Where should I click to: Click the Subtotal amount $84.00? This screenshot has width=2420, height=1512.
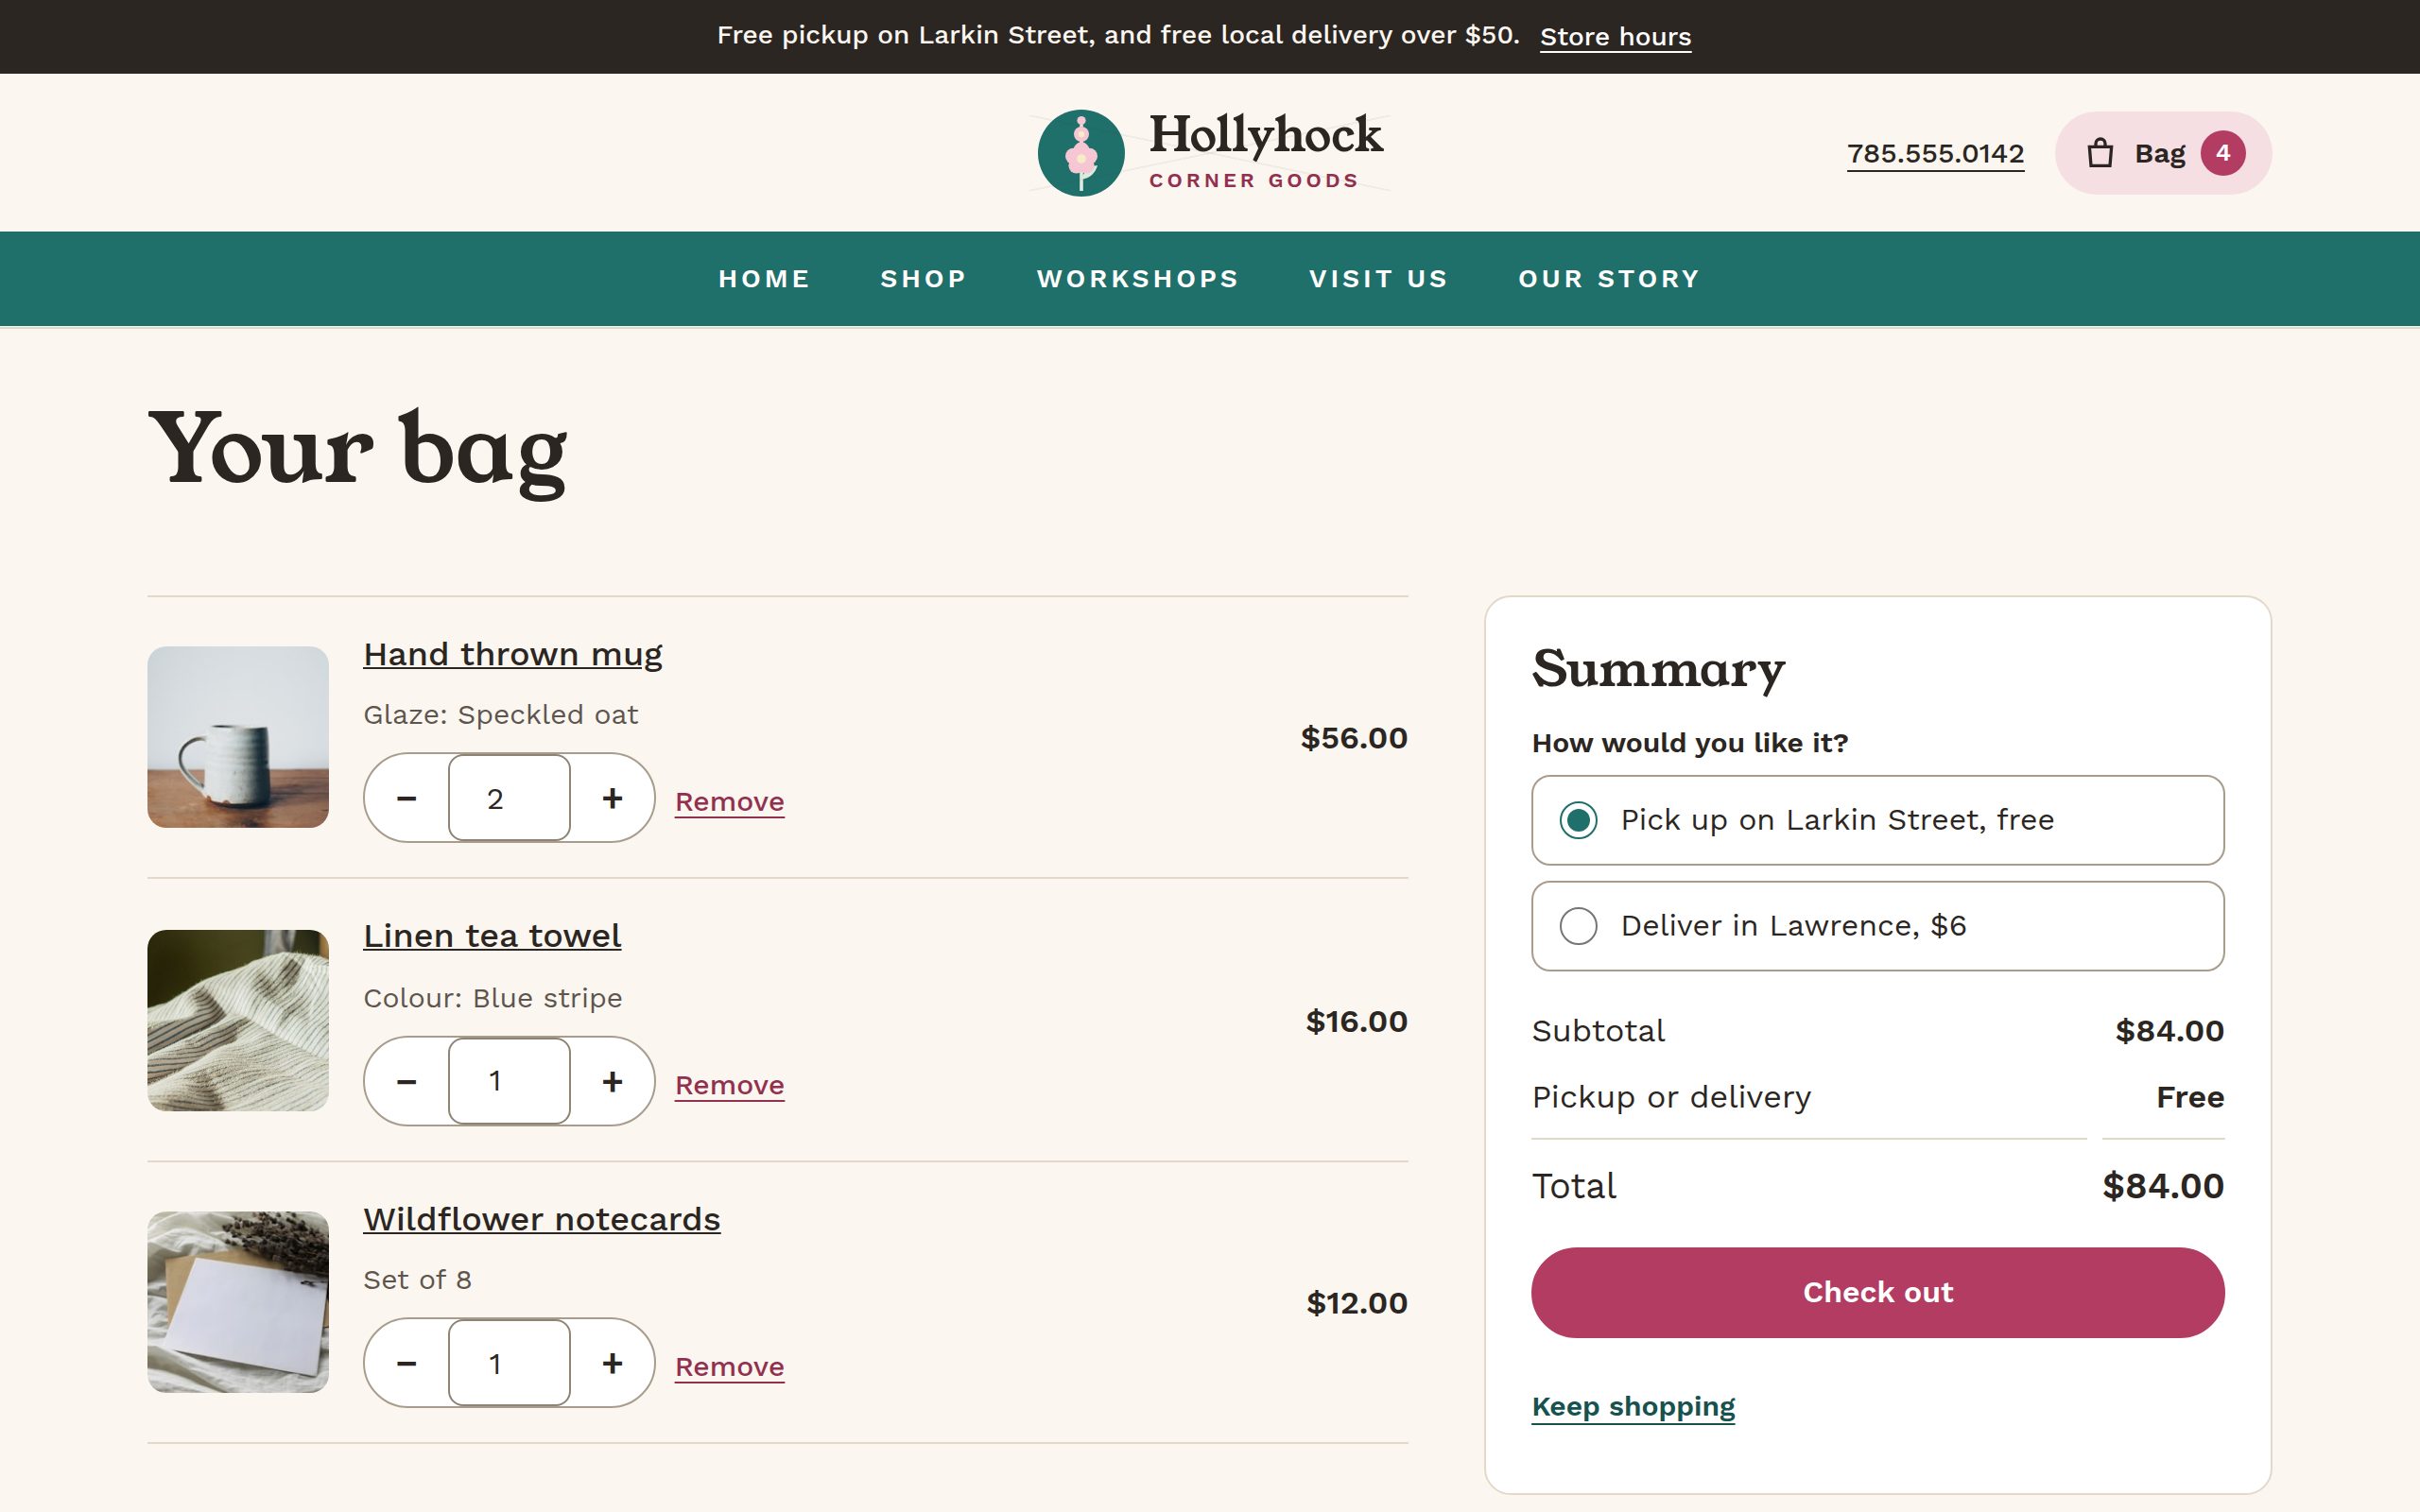pos(2169,1031)
